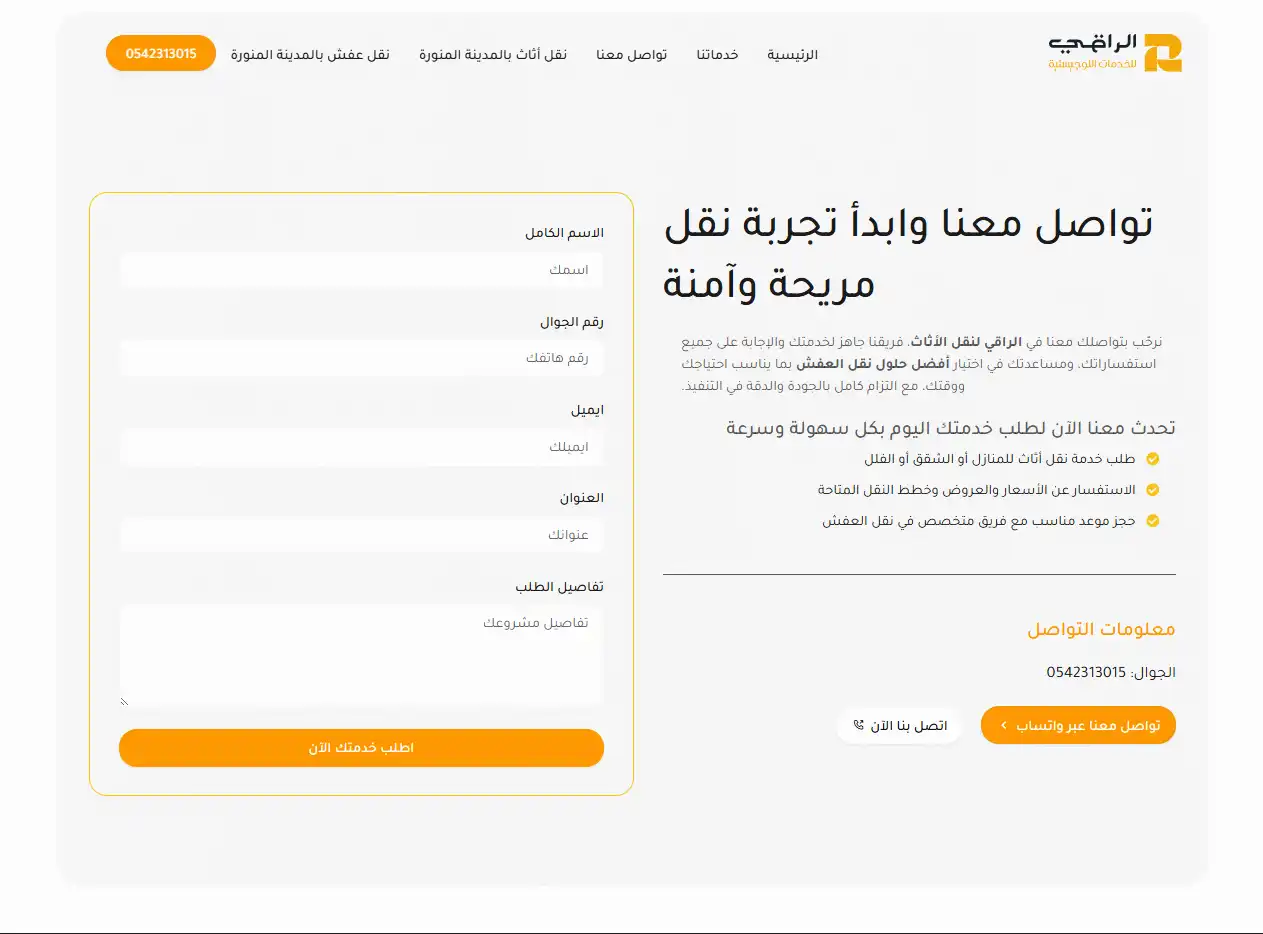The image size is (1263, 934).
Task: Click checkmark icon beside furniture moving request
Action: click(1152, 459)
